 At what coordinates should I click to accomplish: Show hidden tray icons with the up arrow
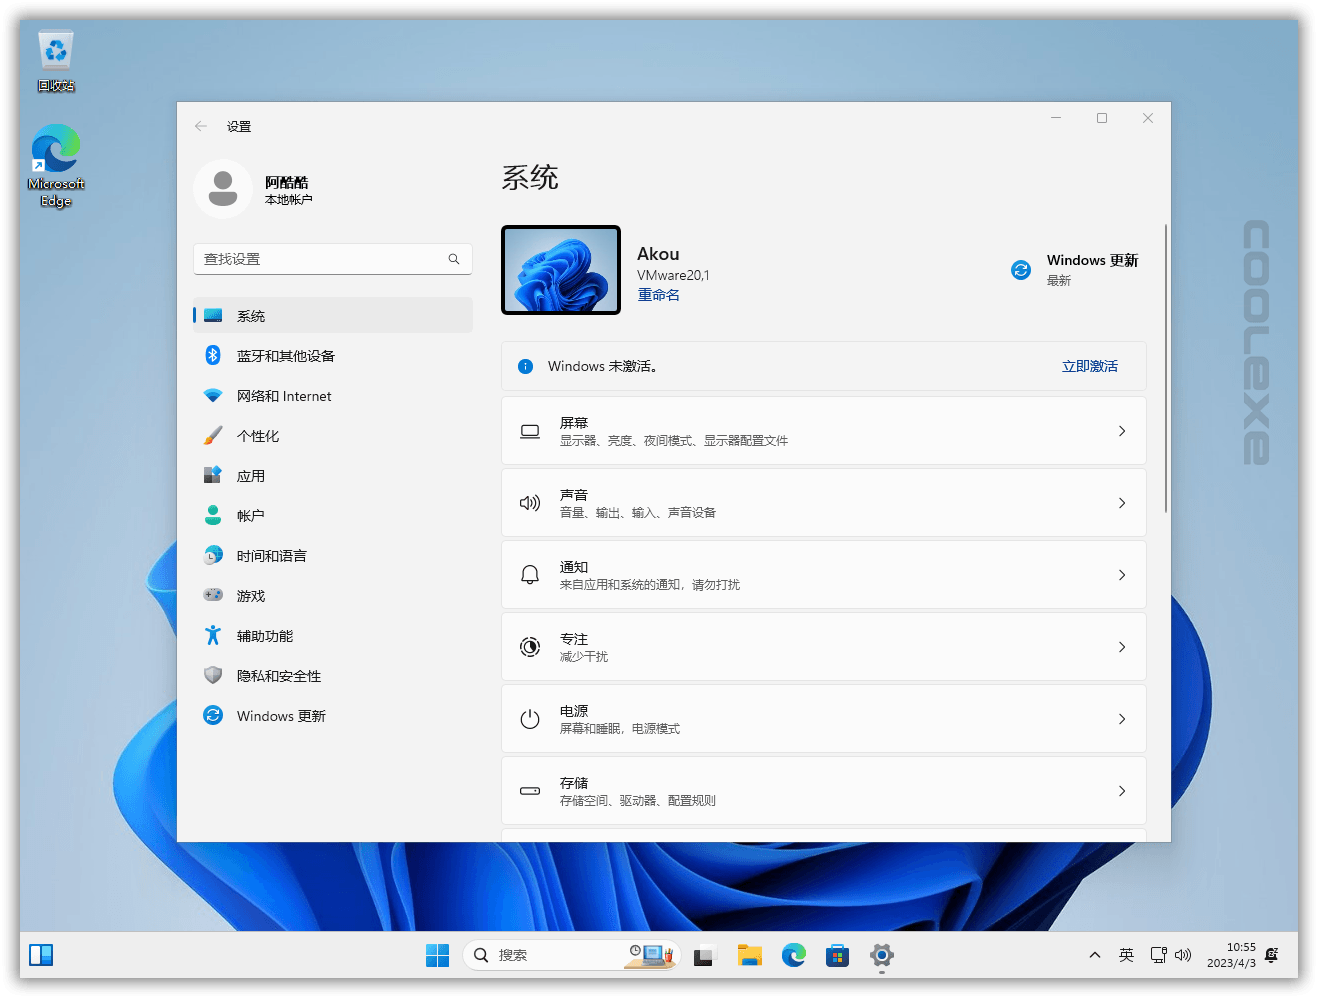(1095, 955)
